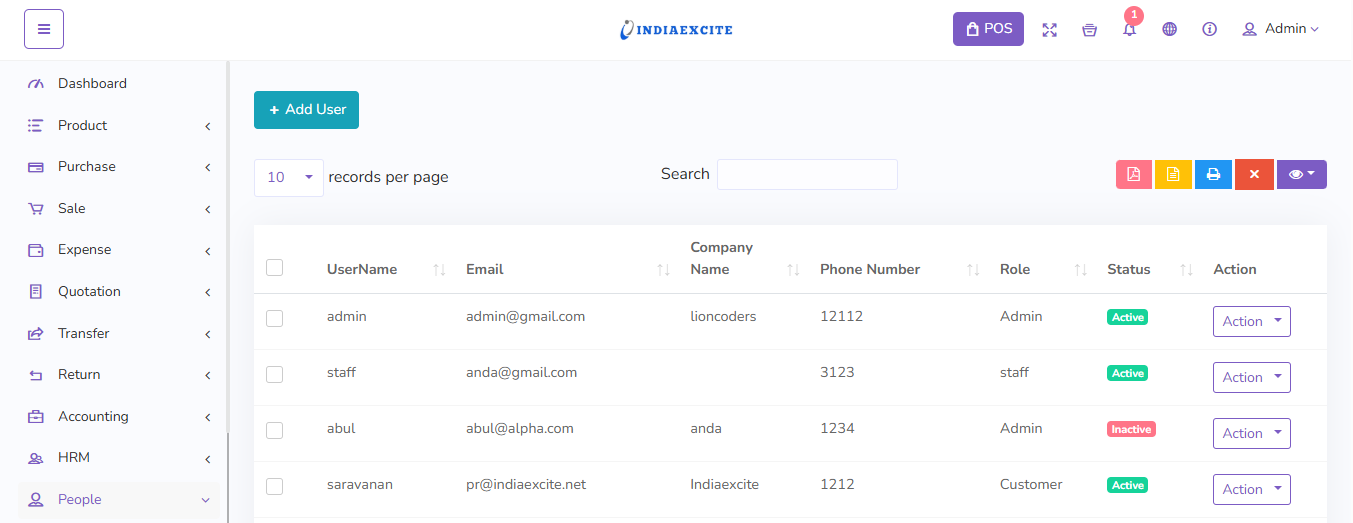Open the notifications bell
The image size is (1353, 523).
1129,30
